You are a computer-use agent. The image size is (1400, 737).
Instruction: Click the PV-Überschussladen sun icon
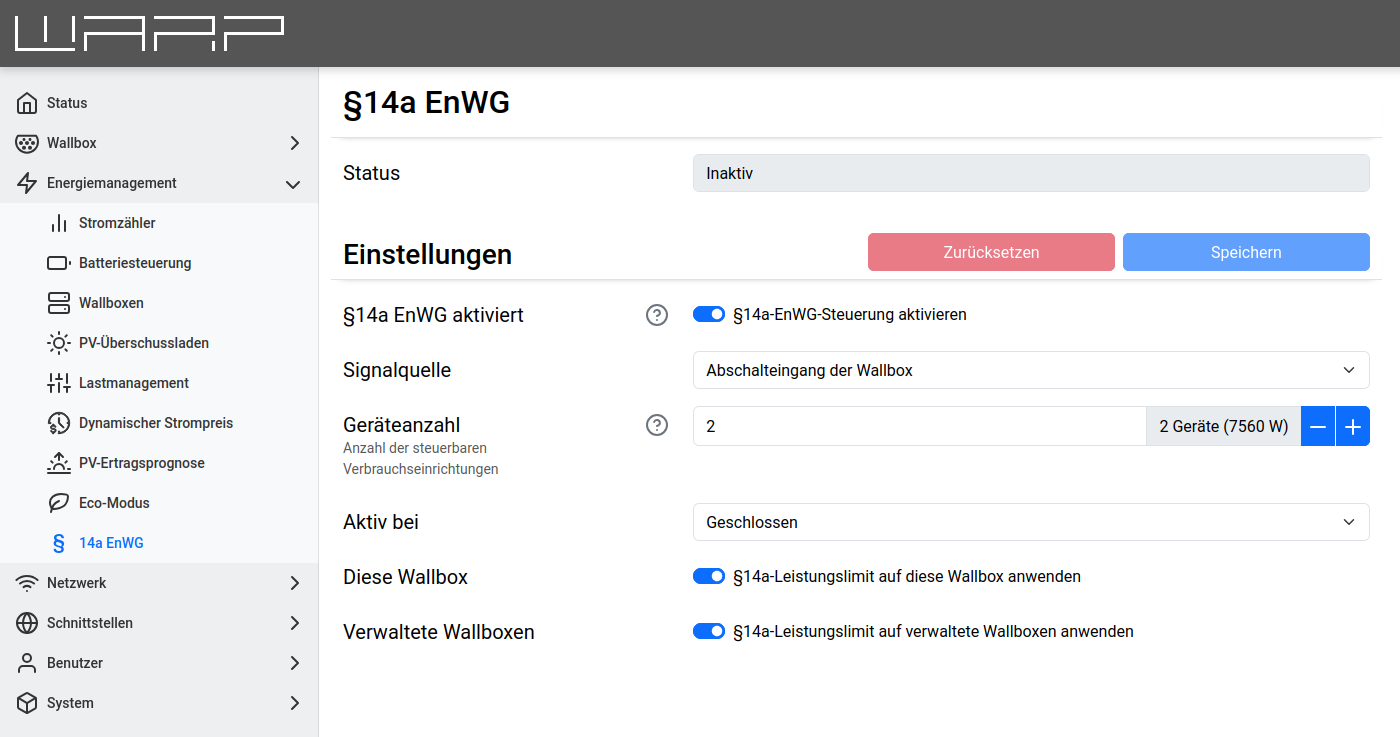(x=59, y=343)
